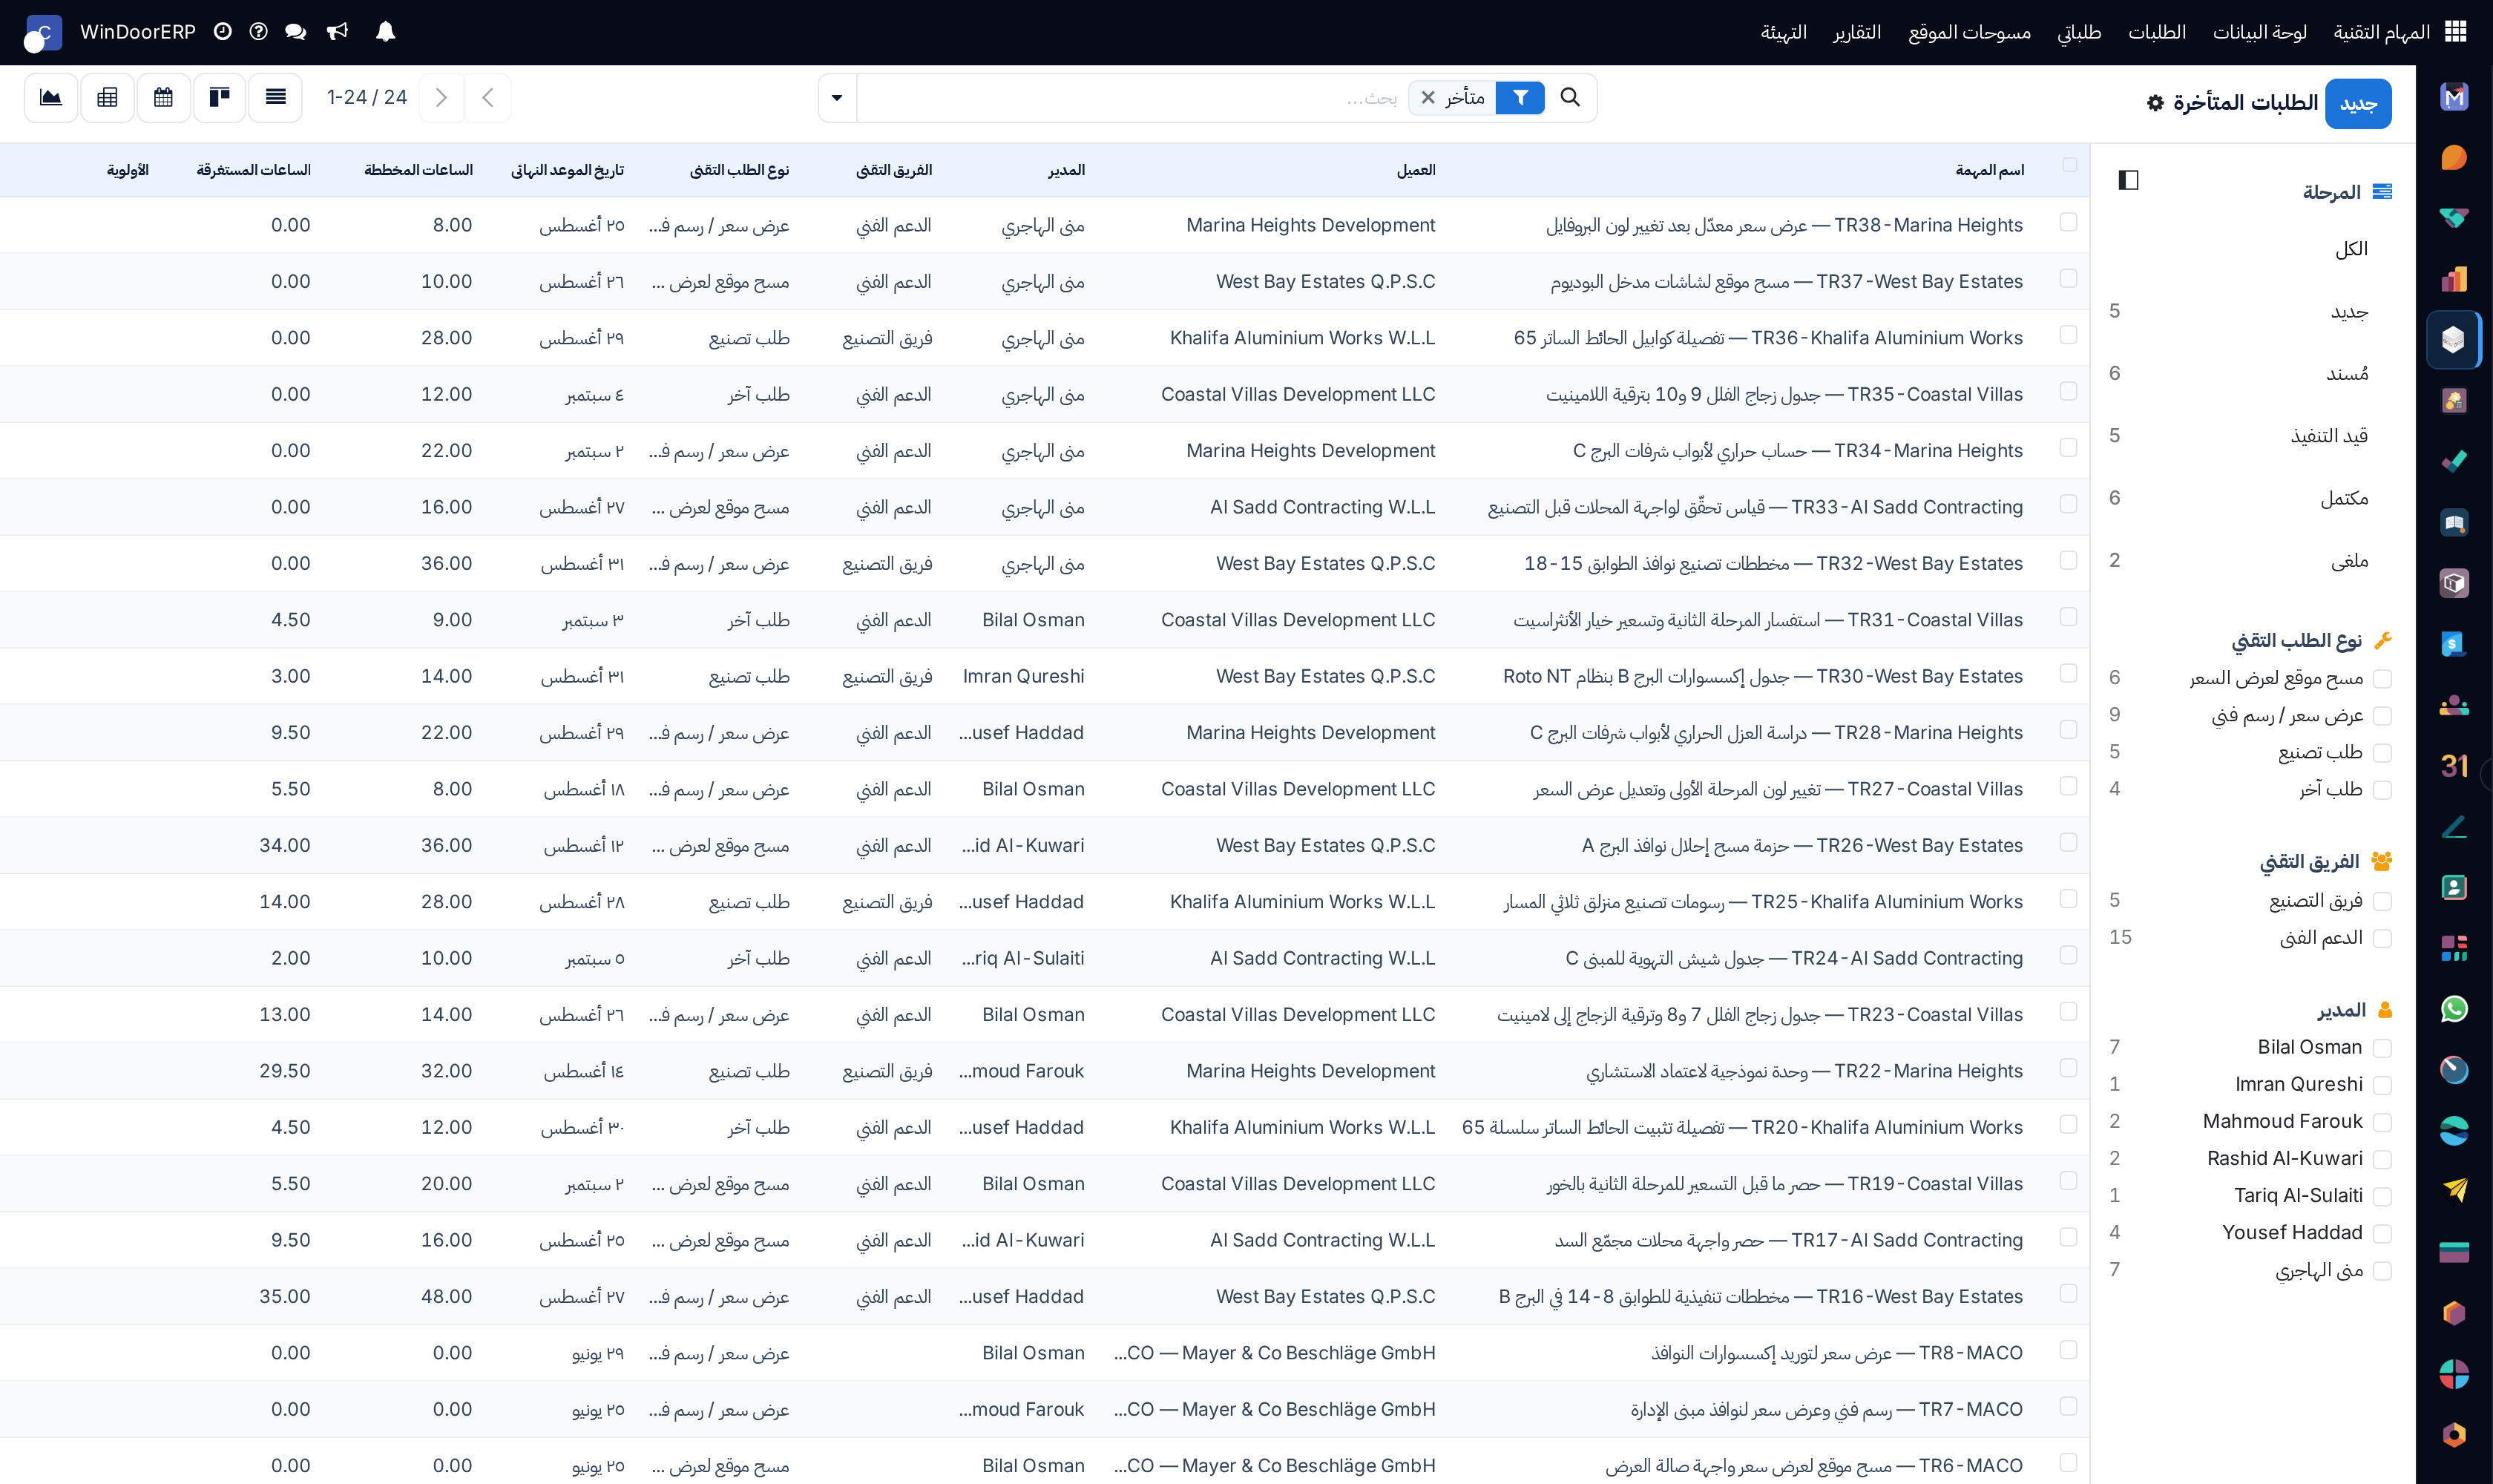Tick manager filter Bilal Osman
Screen dimensions: 2493x1484
(x=2382, y=1048)
